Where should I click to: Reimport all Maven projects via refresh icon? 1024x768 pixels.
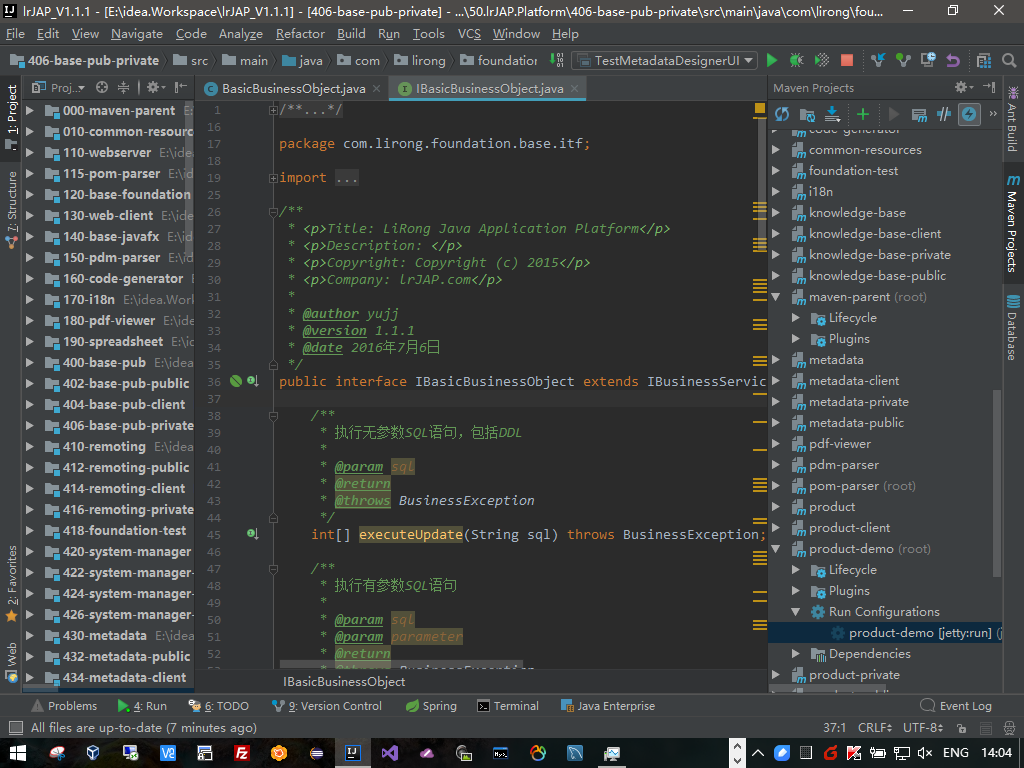pyautogui.click(x=782, y=114)
